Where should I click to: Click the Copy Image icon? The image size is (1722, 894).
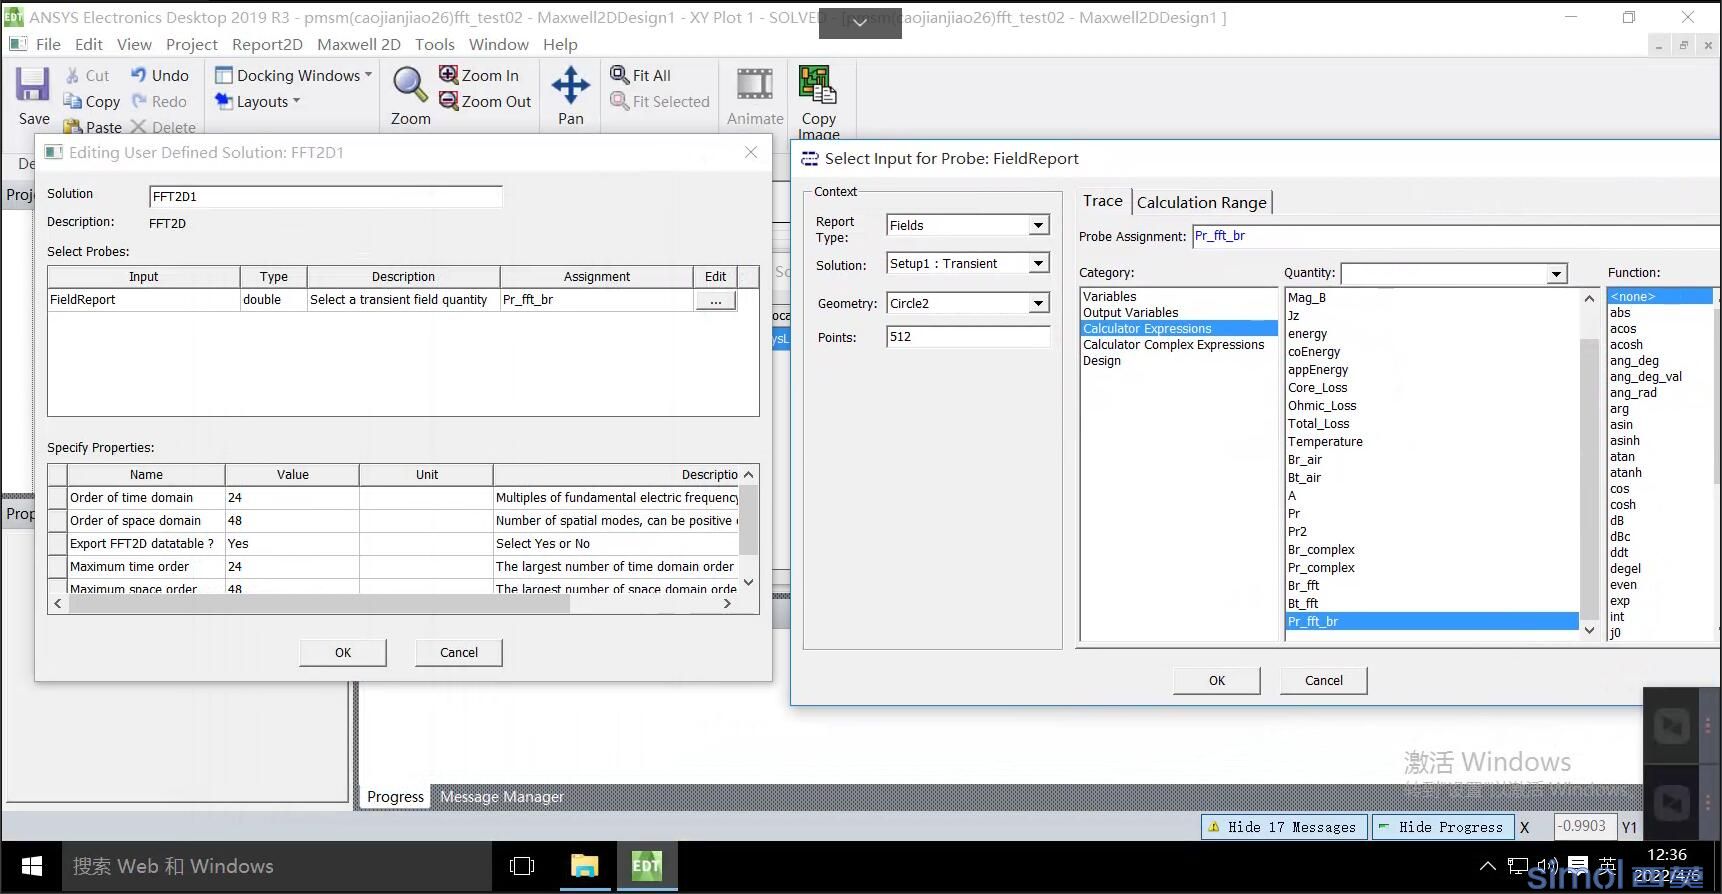(x=818, y=86)
